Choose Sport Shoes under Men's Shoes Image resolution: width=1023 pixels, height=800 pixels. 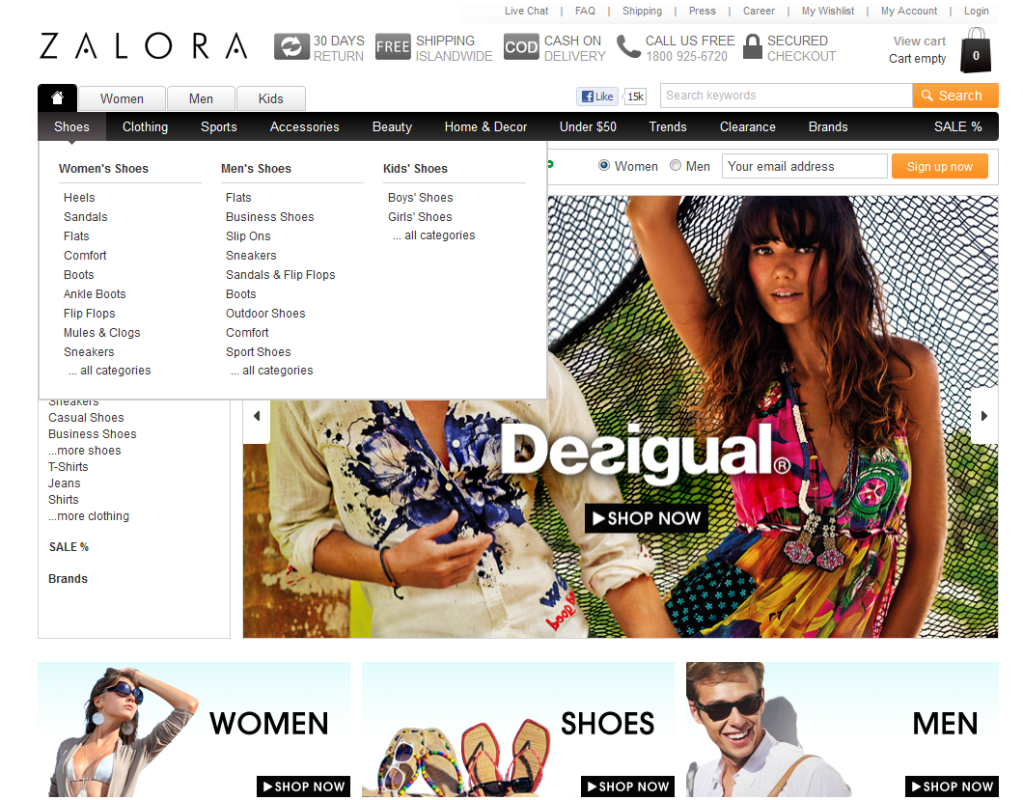(x=258, y=351)
